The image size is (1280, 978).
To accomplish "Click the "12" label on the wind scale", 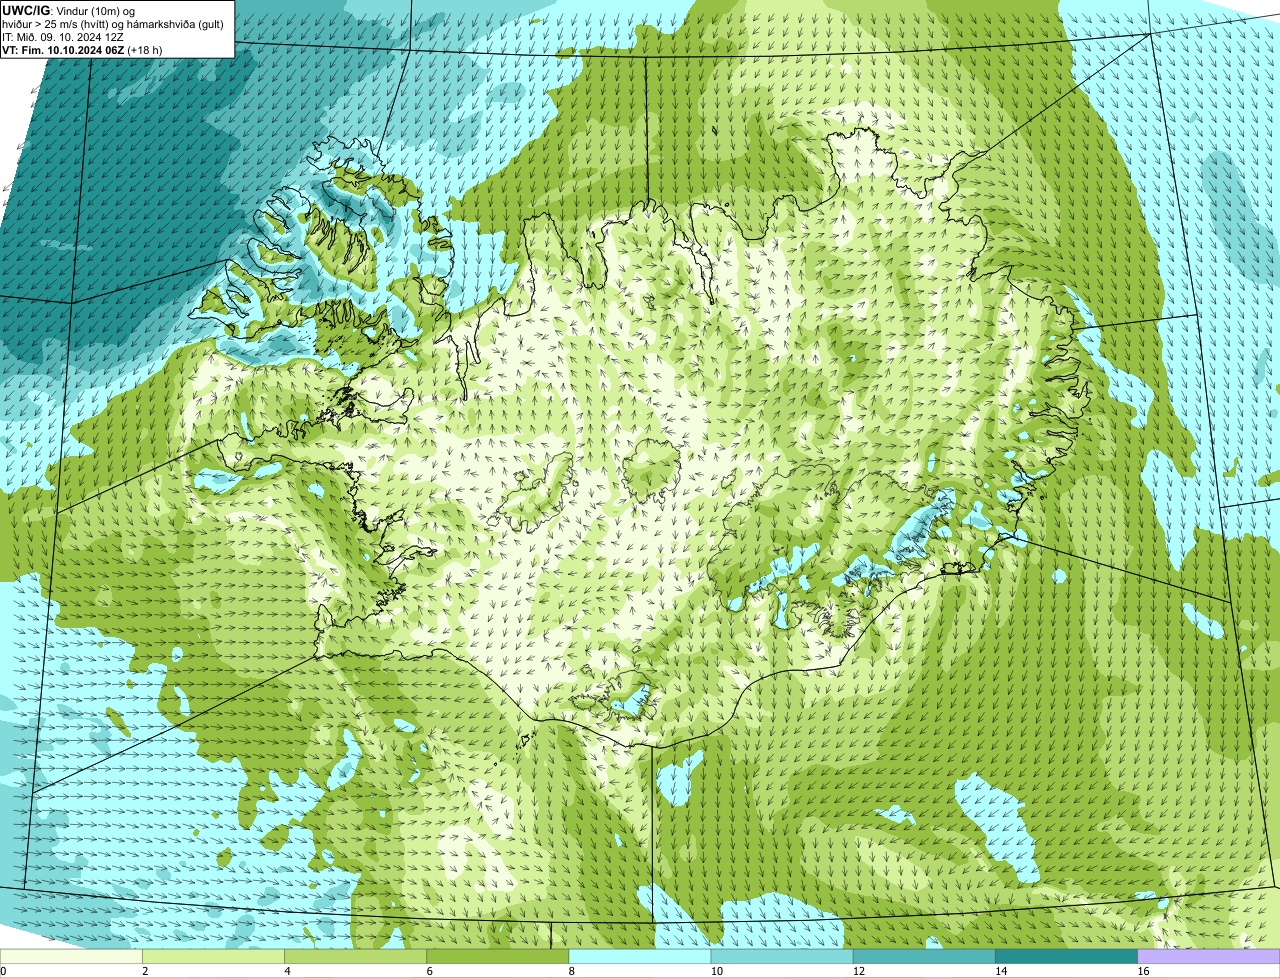I will (859, 971).
